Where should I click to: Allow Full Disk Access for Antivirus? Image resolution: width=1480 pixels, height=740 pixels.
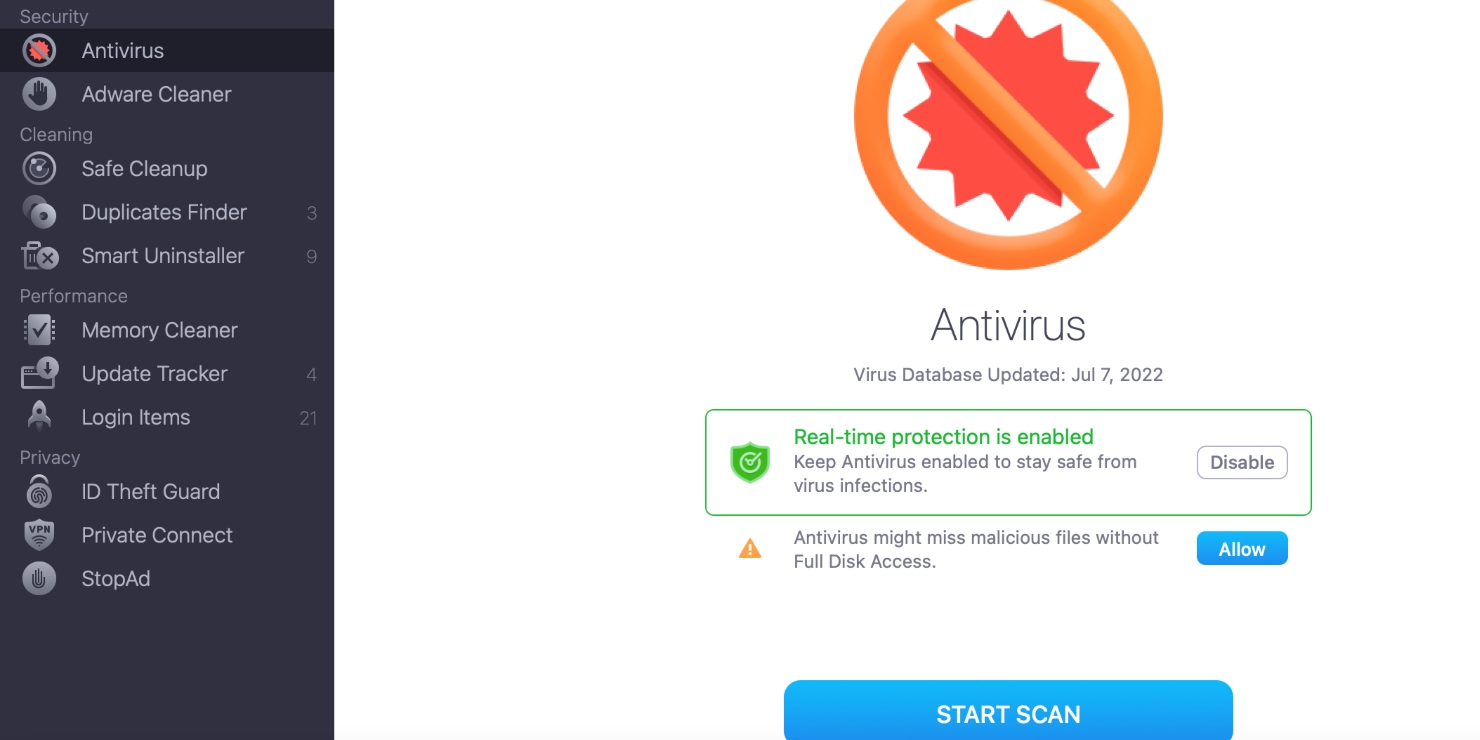click(1242, 549)
